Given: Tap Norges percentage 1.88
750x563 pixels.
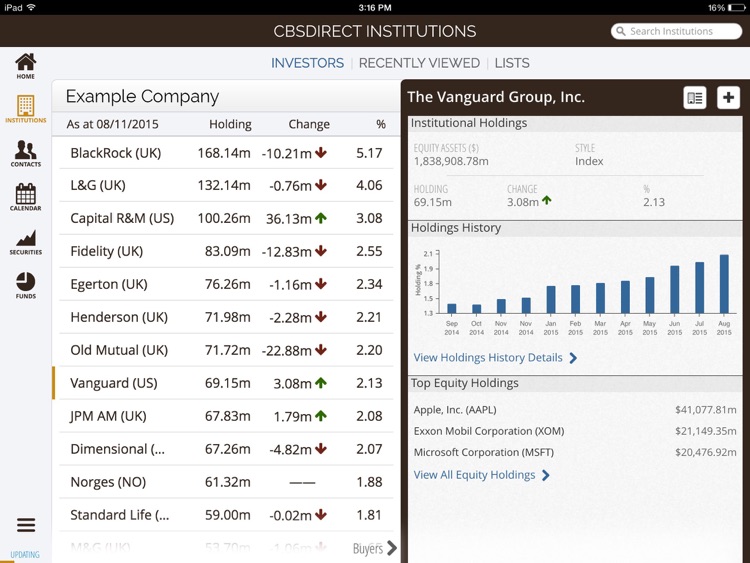Looking at the screenshot, I should pyautogui.click(x=369, y=482).
